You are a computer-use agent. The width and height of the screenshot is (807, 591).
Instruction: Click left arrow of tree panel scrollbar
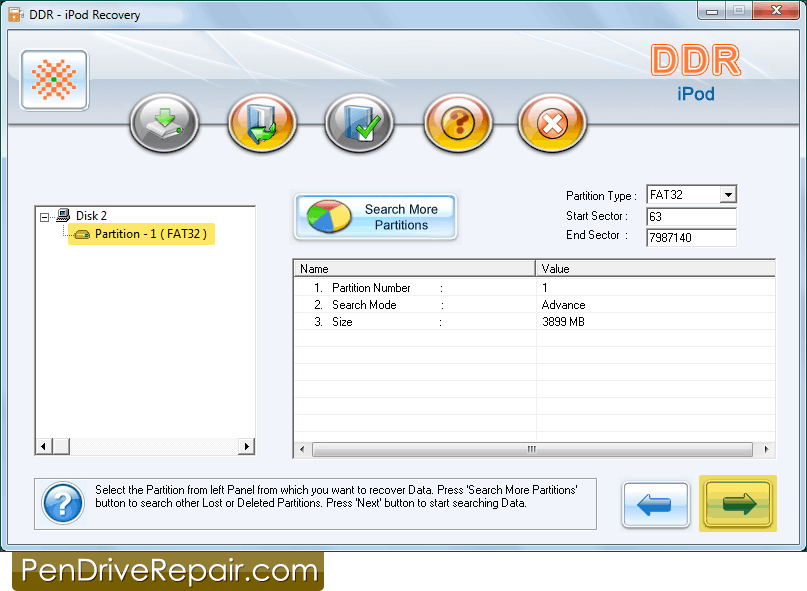point(44,446)
